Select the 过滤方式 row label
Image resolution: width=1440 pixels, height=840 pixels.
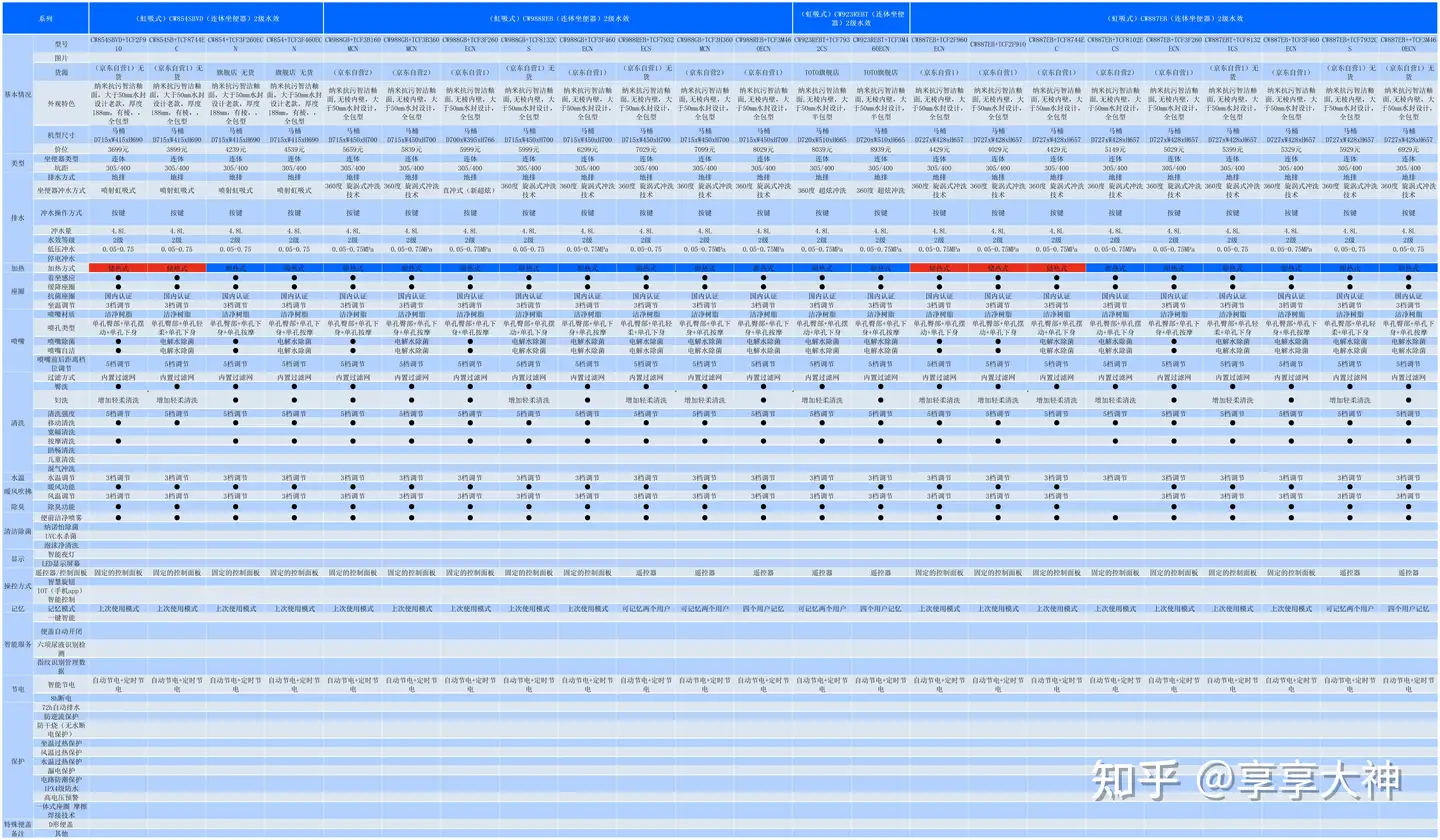(61, 377)
